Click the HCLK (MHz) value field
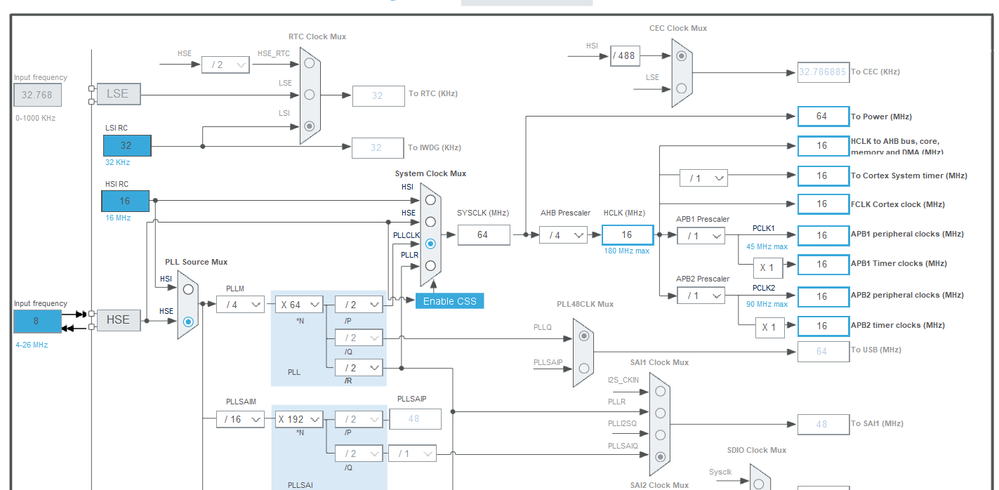 [x=628, y=235]
